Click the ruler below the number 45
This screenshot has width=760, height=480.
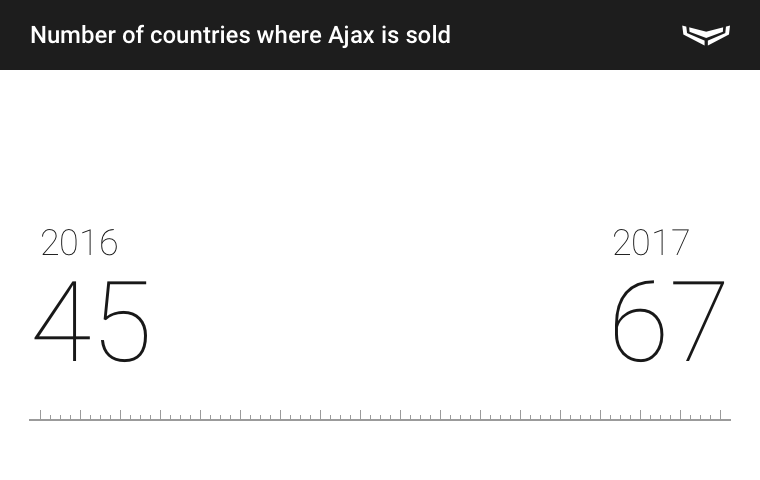(92, 415)
